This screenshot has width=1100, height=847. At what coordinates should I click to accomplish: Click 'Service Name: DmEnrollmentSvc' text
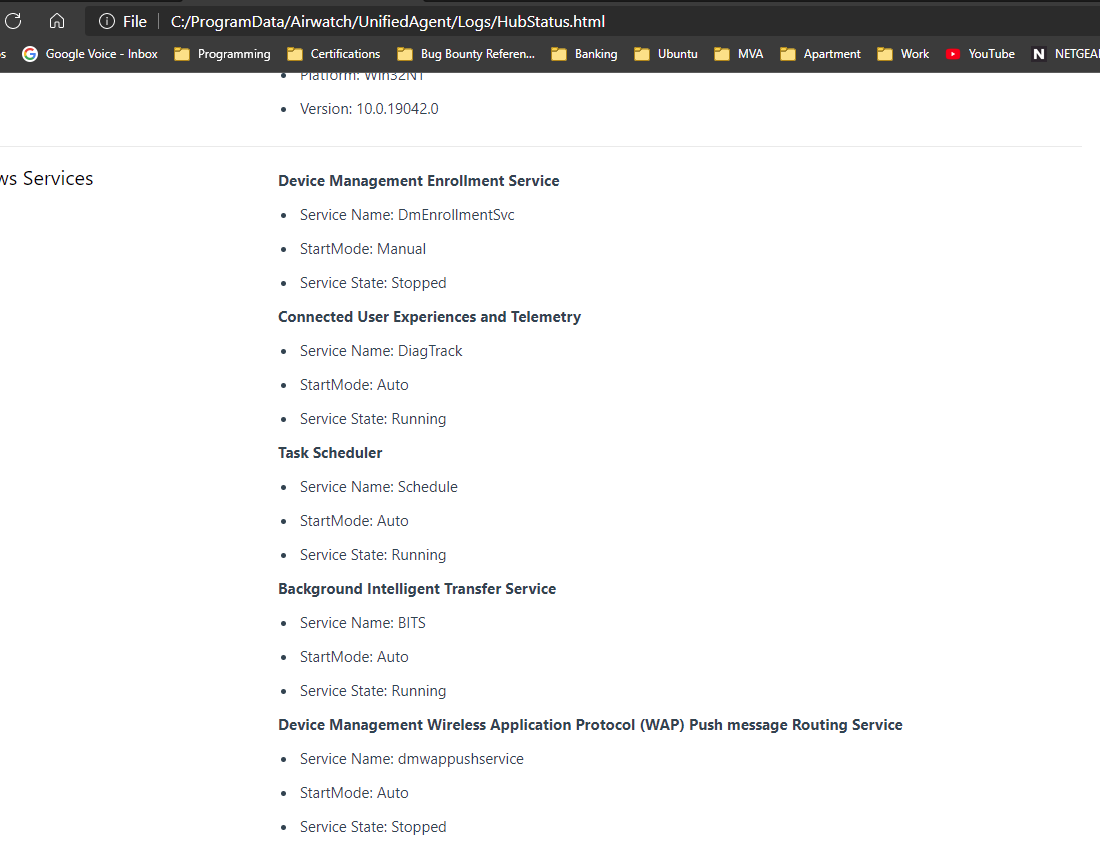click(x=407, y=215)
